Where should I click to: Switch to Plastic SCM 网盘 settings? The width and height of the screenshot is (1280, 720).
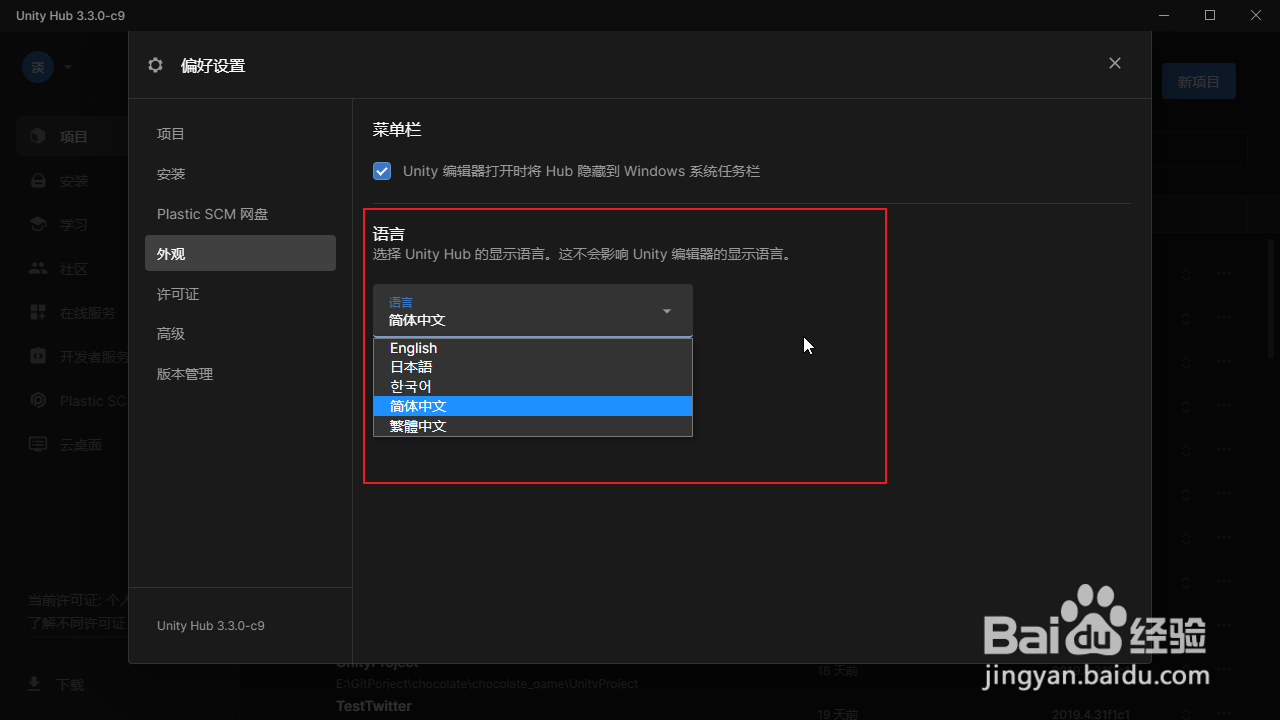click(240, 214)
